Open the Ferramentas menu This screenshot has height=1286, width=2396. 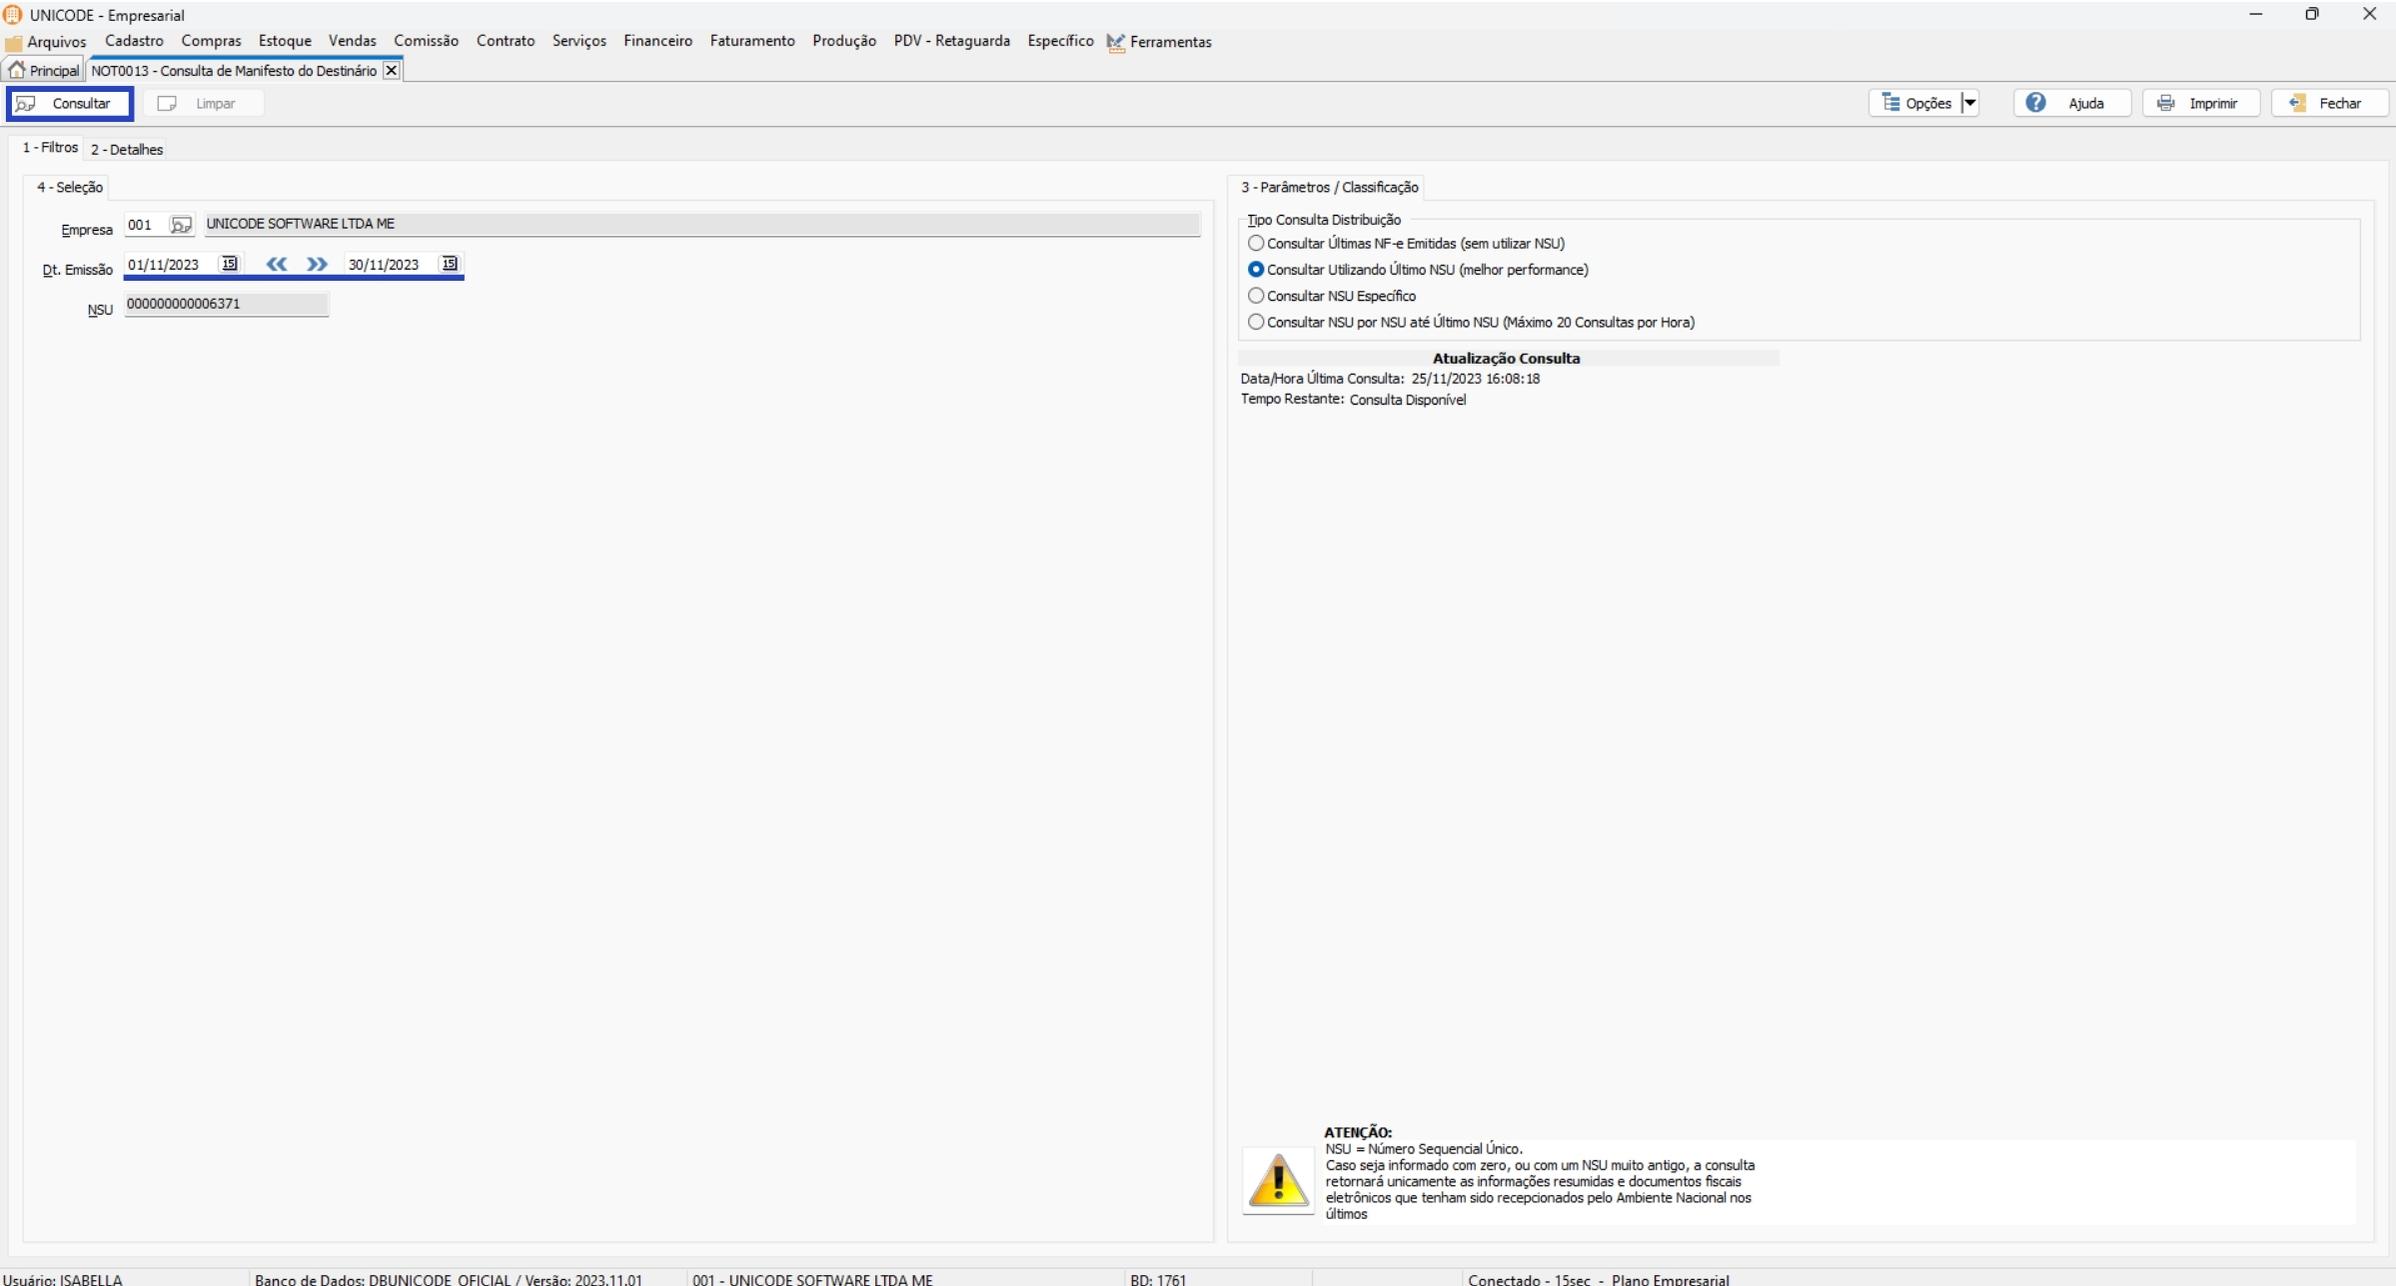1169,42
